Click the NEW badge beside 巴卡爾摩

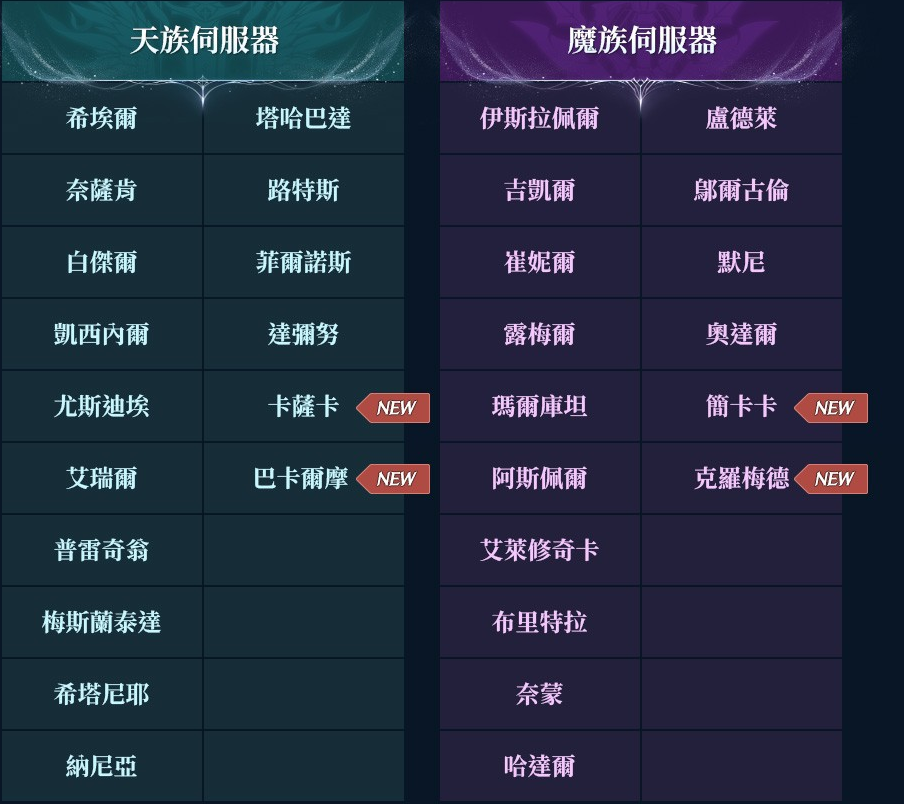point(395,479)
